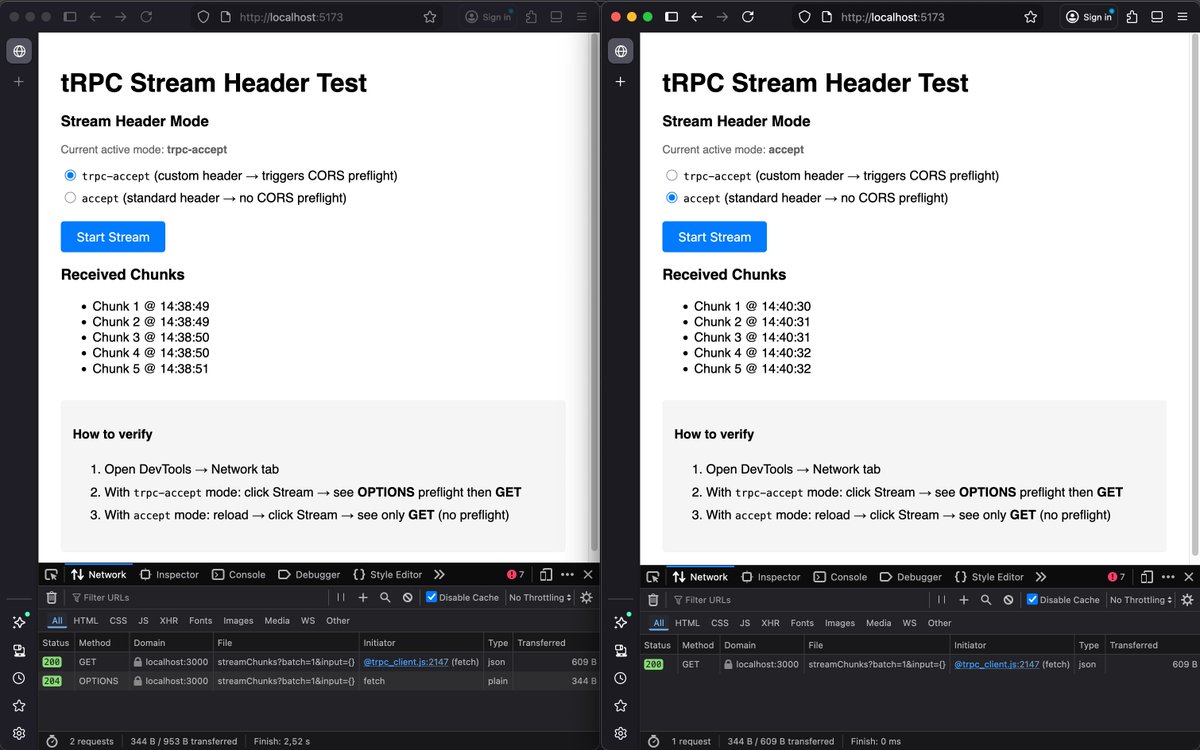This screenshot has height=750, width=1200.
Task: Toggle sidebar icon in right browser toolbar
Action: tap(671, 17)
